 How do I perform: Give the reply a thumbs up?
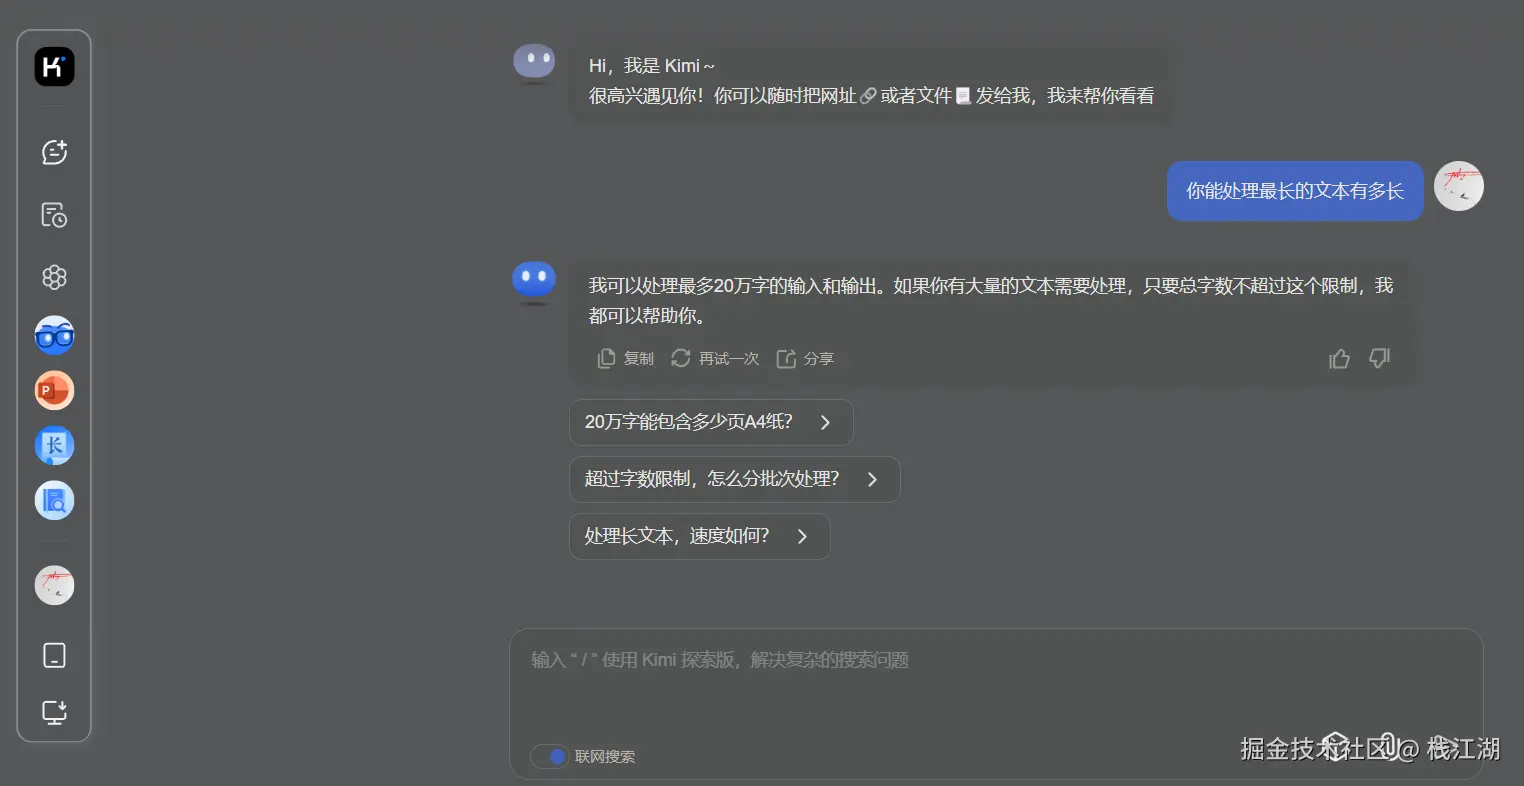(x=1339, y=358)
